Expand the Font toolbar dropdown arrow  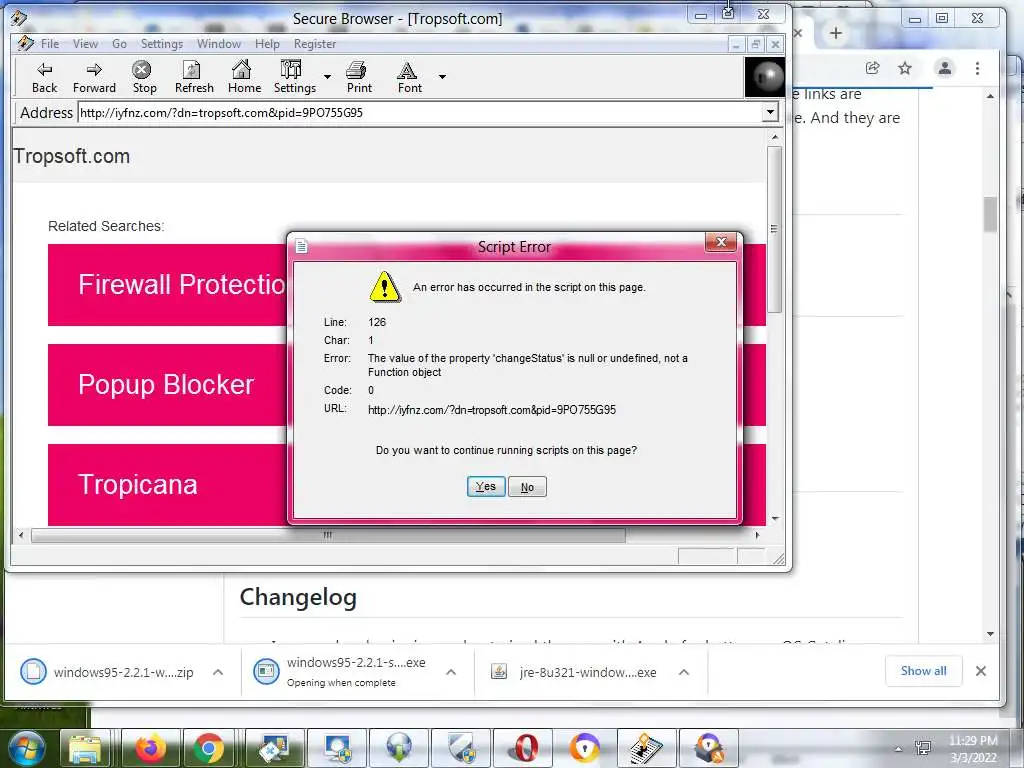pyautogui.click(x=442, y=76)
